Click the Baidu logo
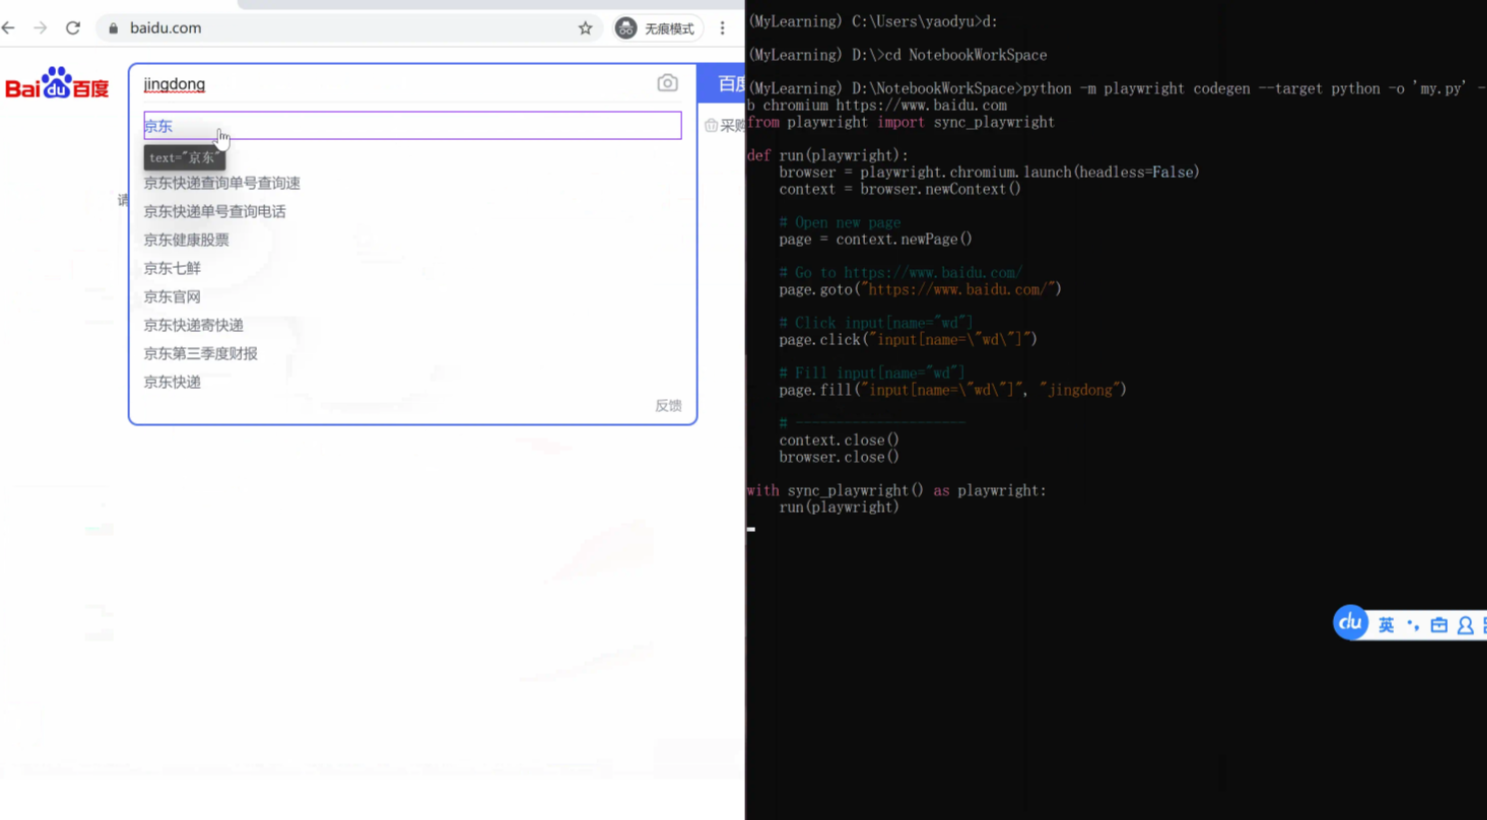 click(x=57, y=84)
